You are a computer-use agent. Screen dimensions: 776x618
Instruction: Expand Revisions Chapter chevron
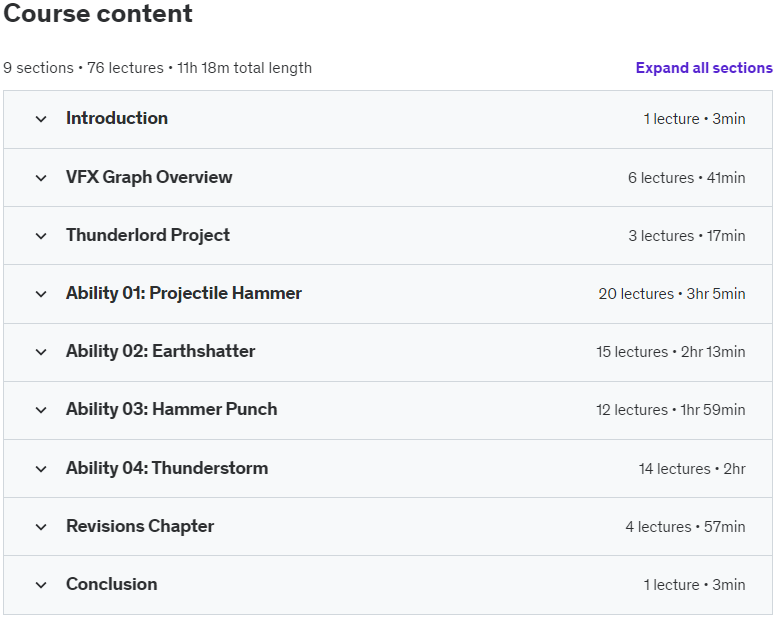pyautogui.click(x=41, y=527)
